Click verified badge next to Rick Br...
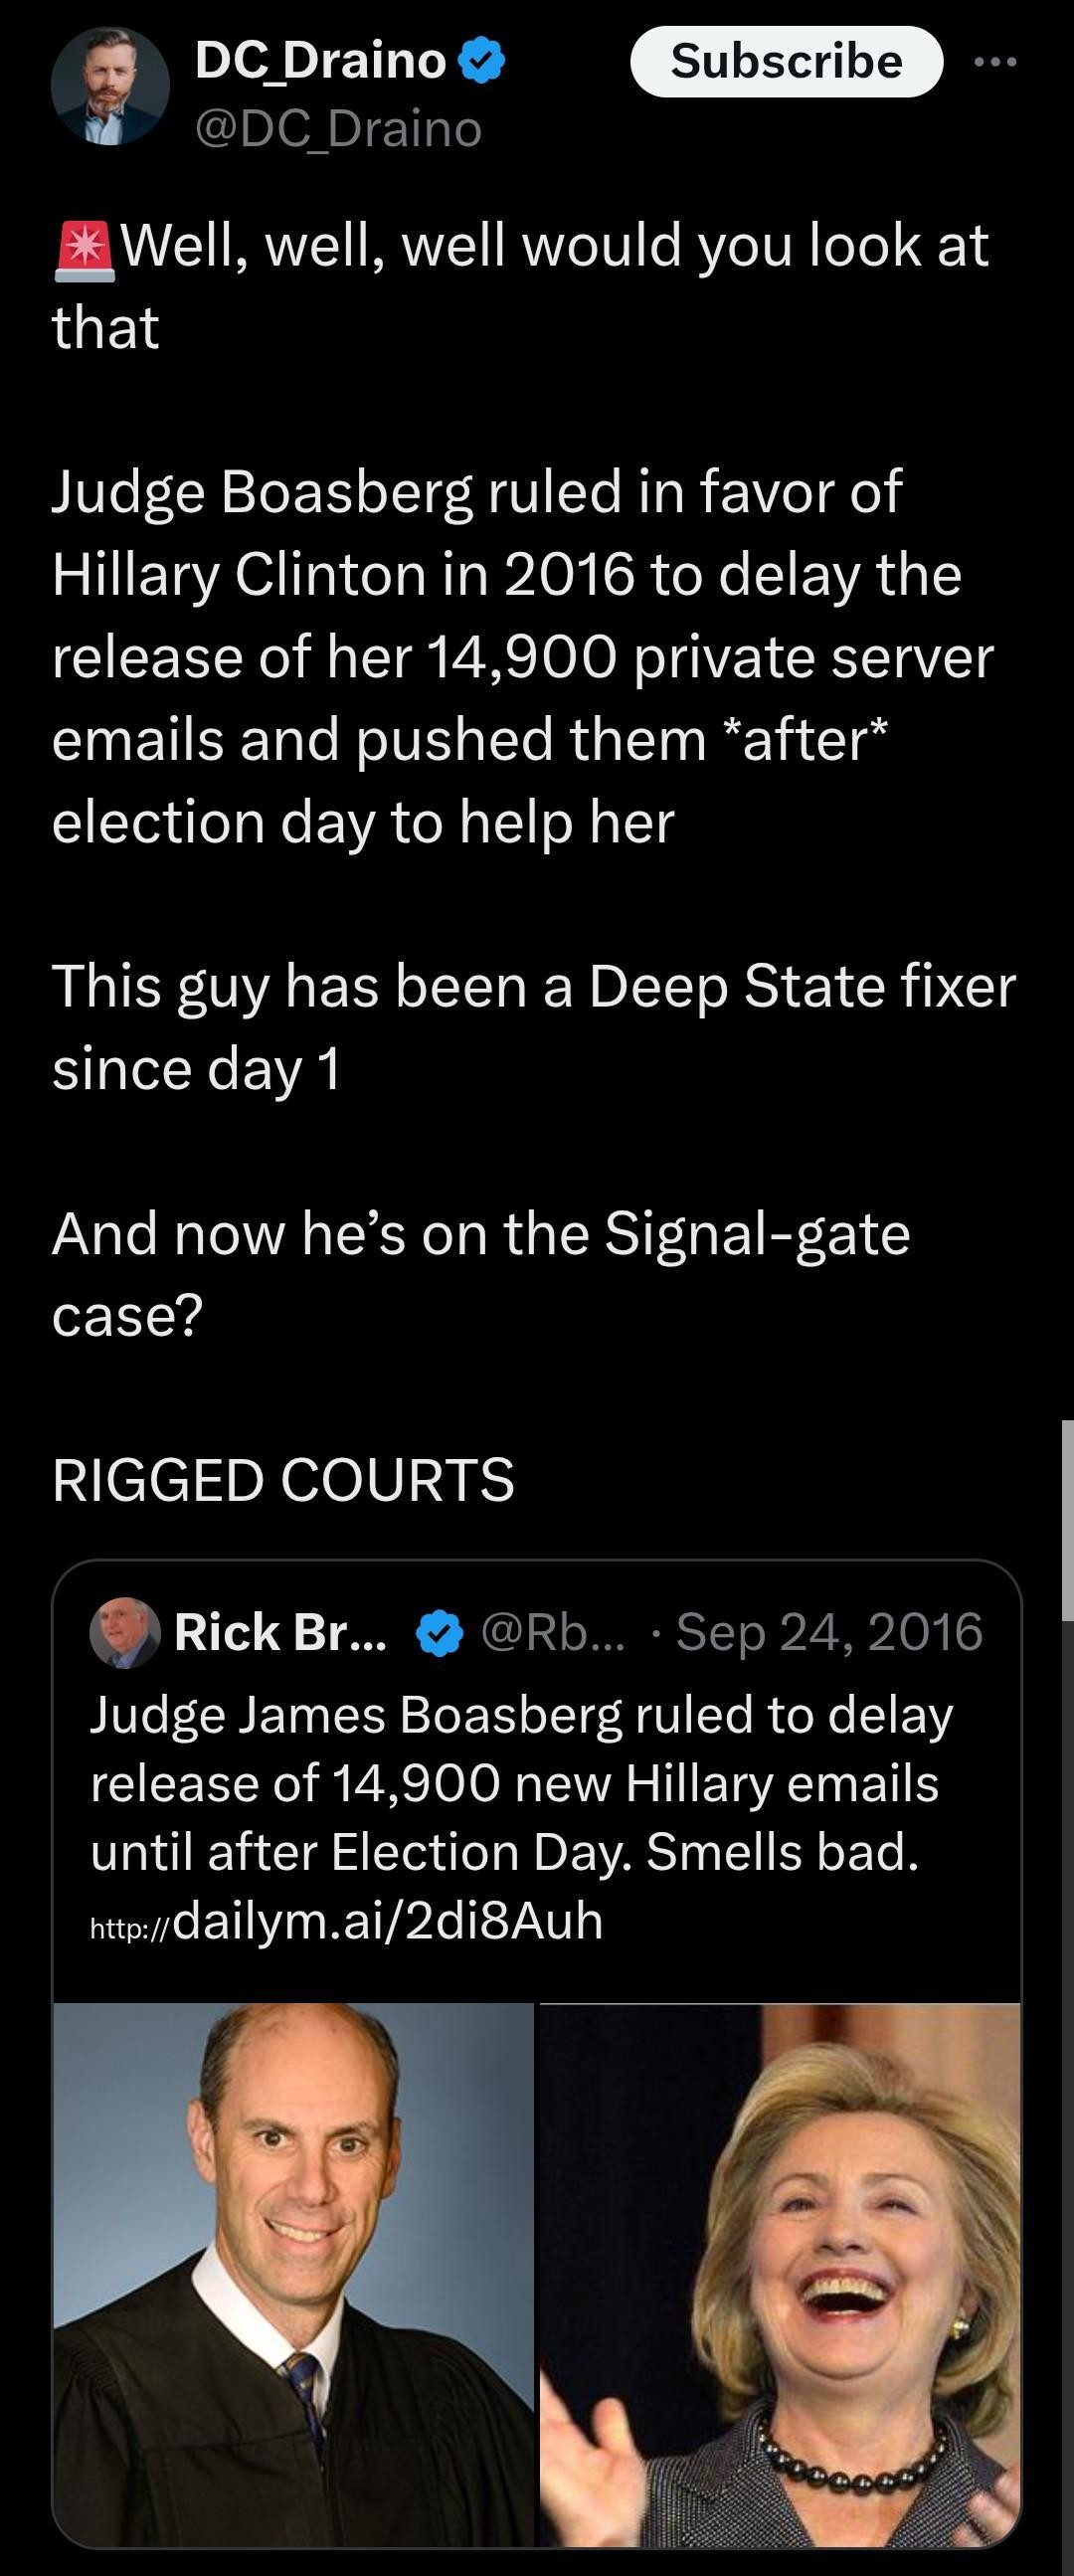This screenshot has height=2576, width=1074. (439, 1635)
